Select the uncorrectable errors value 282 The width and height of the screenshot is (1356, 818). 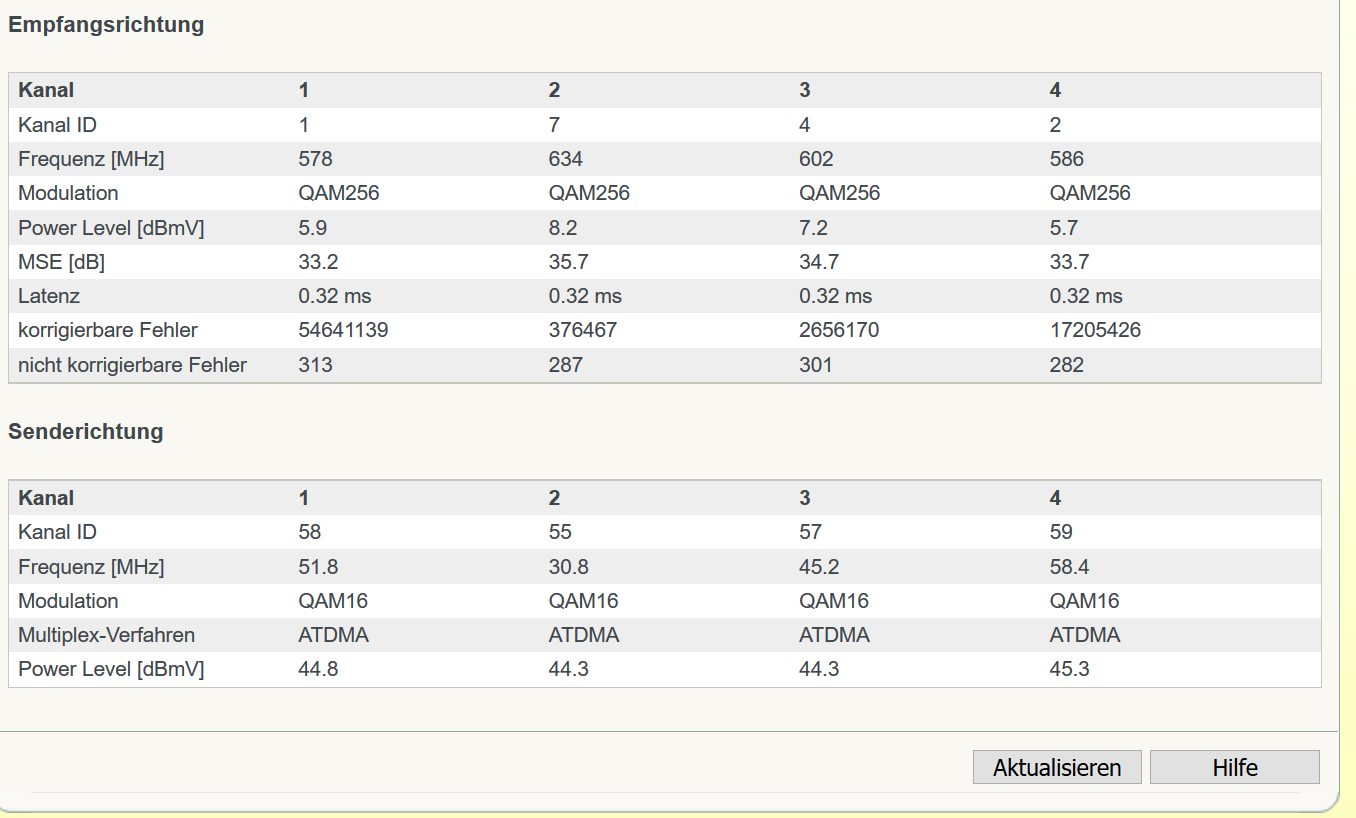pyautogui.click(x=1067, y=365)
